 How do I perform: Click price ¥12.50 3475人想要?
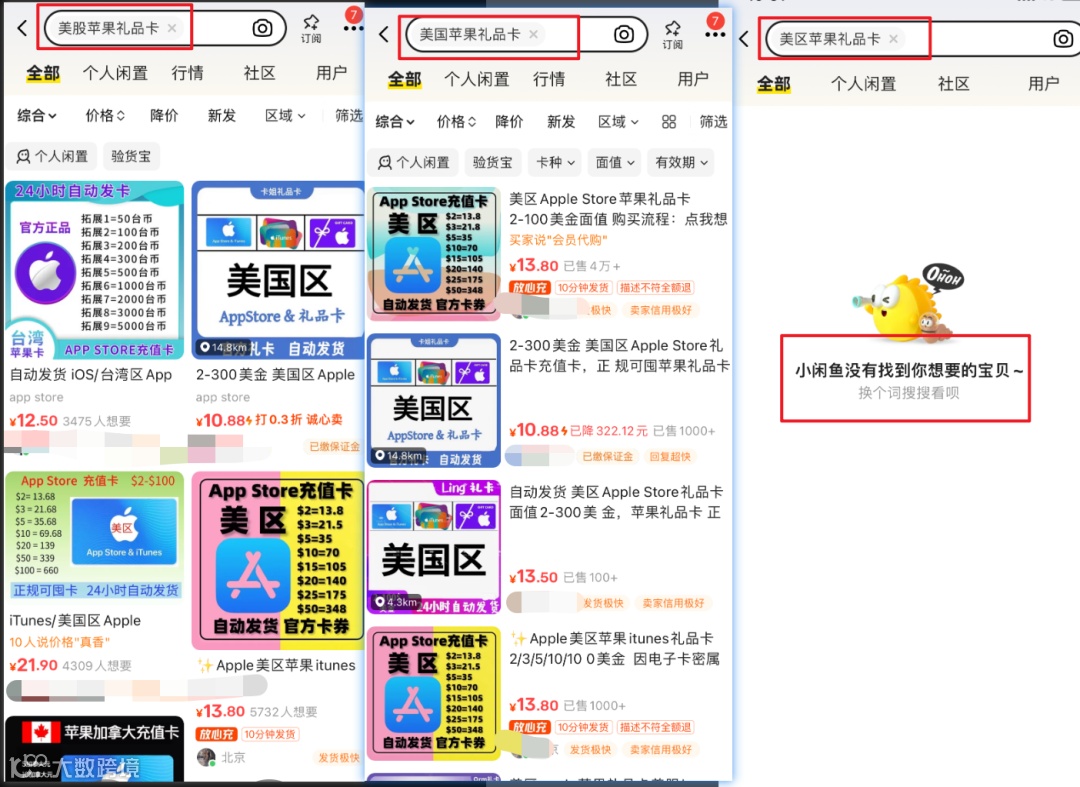point(70,421)
